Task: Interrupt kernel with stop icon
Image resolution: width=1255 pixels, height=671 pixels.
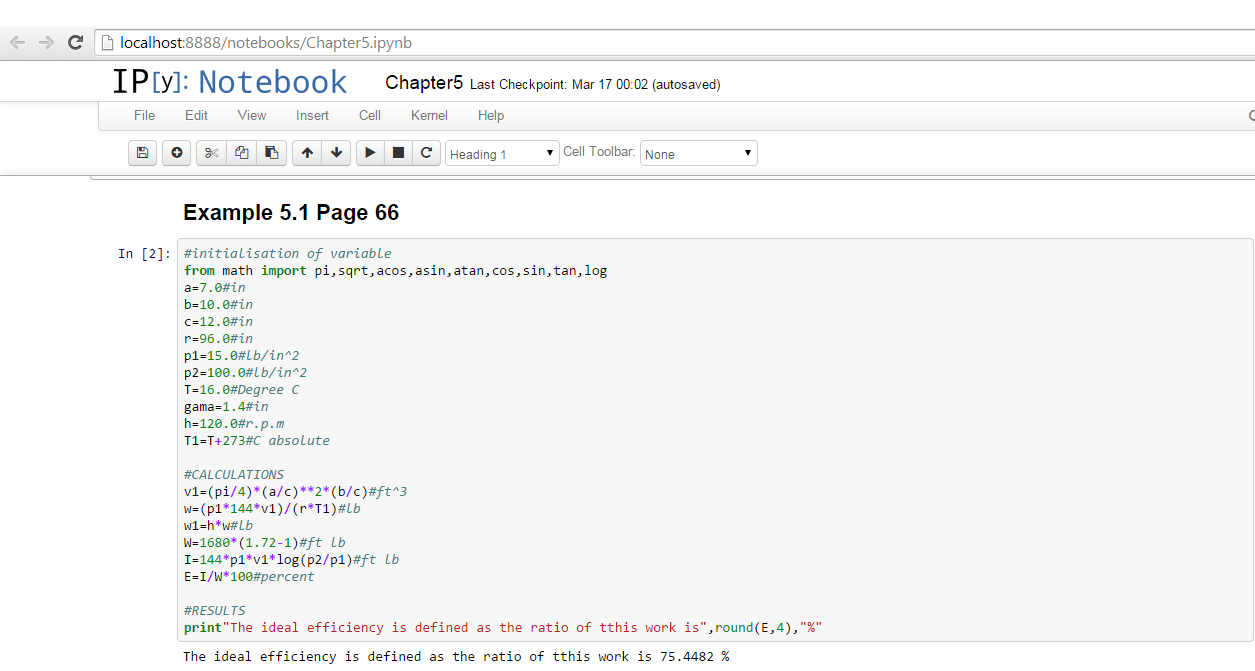Action: (x=398, y=153)
